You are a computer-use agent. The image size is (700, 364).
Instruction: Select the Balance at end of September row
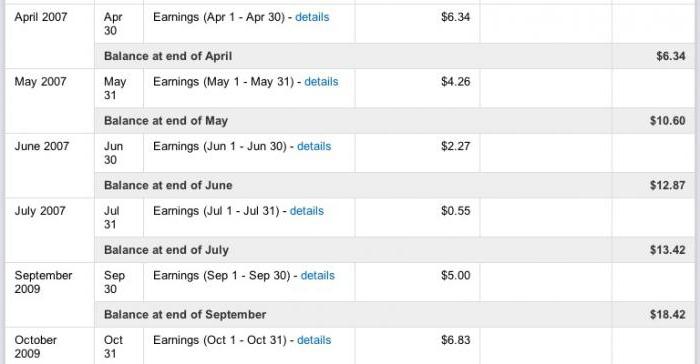[395, 314]
